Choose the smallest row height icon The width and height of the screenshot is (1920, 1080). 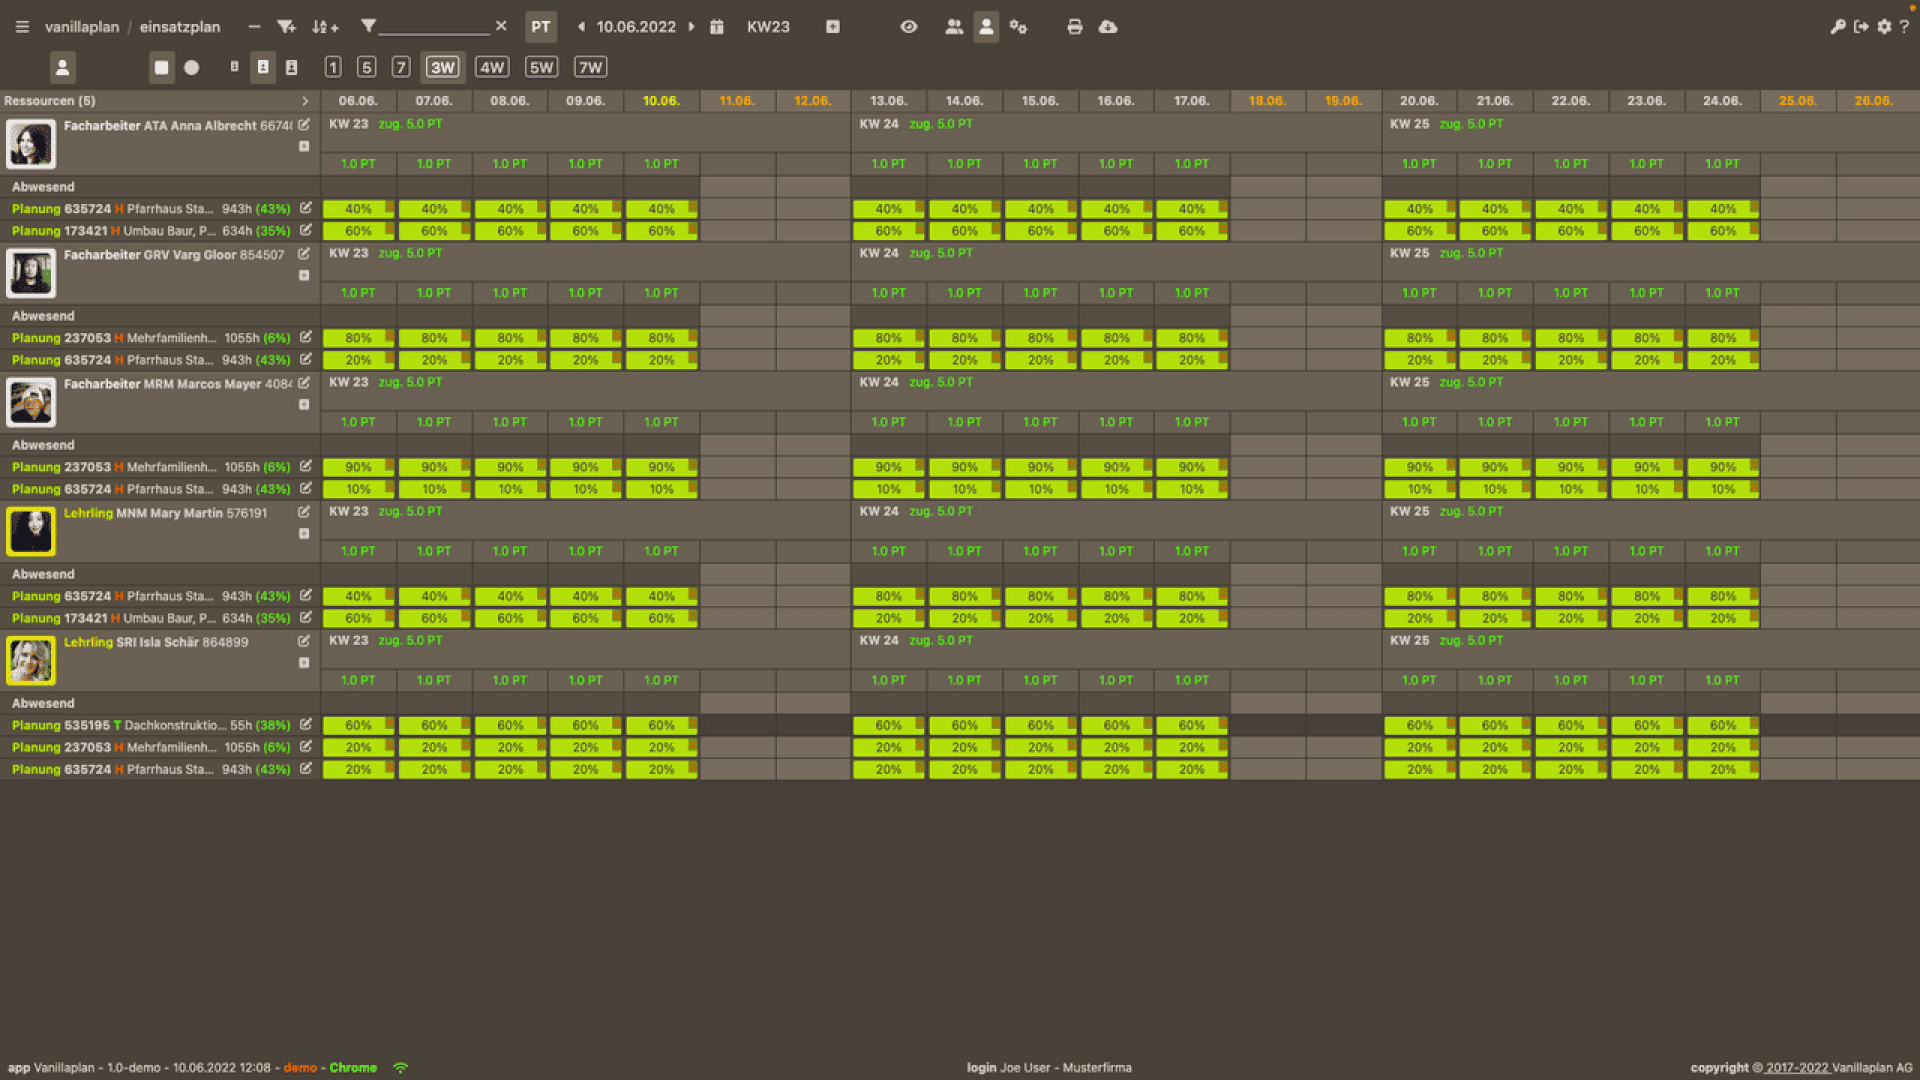pyautogui.click(x=234, y=67)
